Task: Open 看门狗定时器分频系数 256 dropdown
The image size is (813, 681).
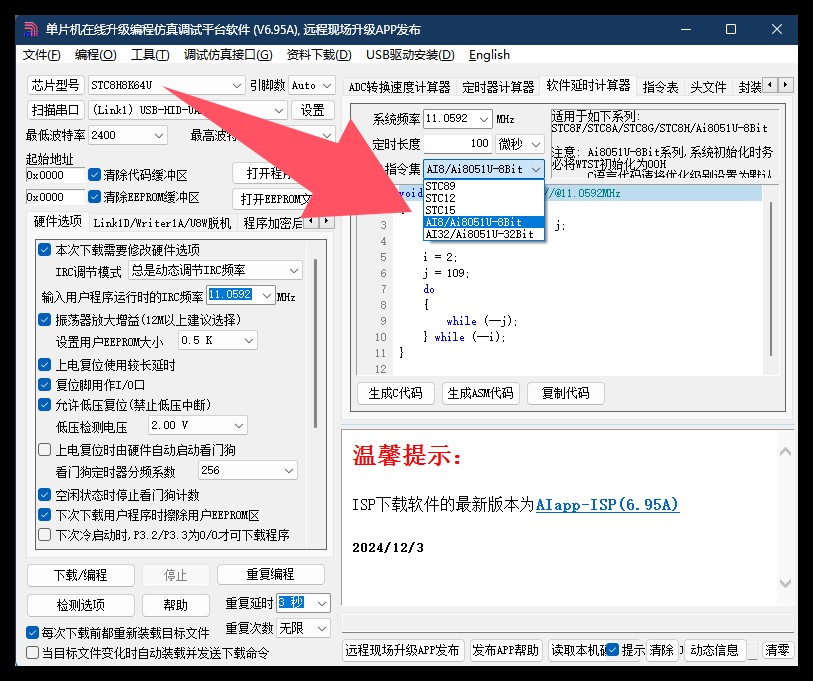Action: coord(248,470)
